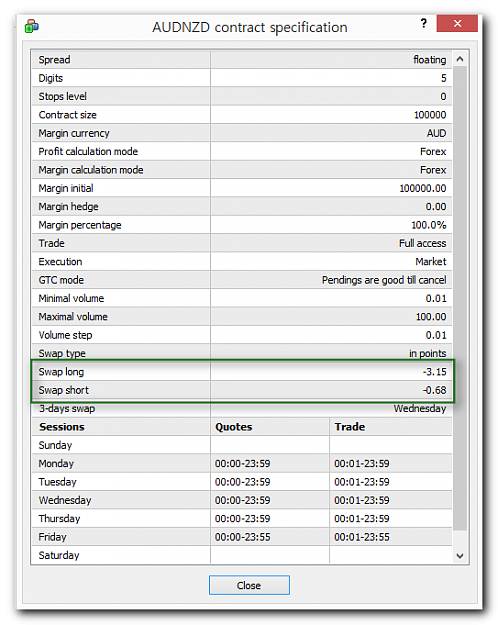Image resolution: width=498 pixels, height=625 pixels.
Task: Click Friday's trade time 00:01-23:55
Action: click(362, 537)
